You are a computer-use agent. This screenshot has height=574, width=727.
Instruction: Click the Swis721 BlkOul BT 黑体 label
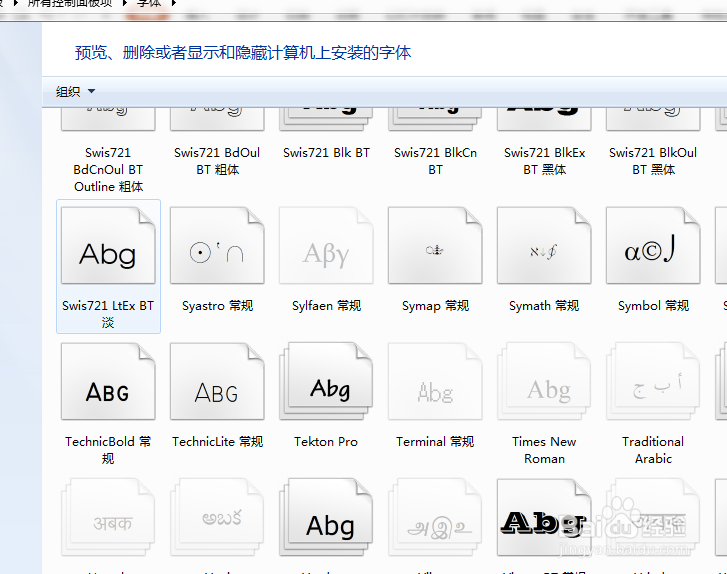[653, 161]
